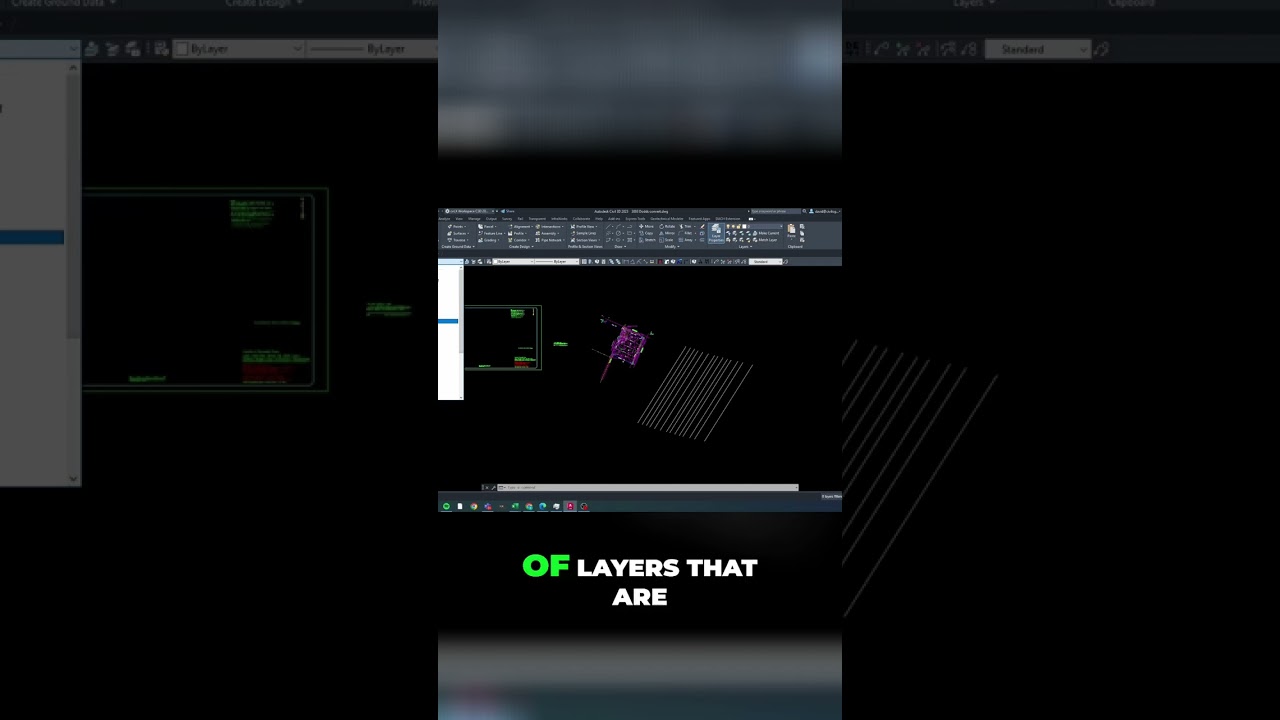Open the Pipe Network tool
This screenshot has width=1280, height=720.
[x=550, y=240]
